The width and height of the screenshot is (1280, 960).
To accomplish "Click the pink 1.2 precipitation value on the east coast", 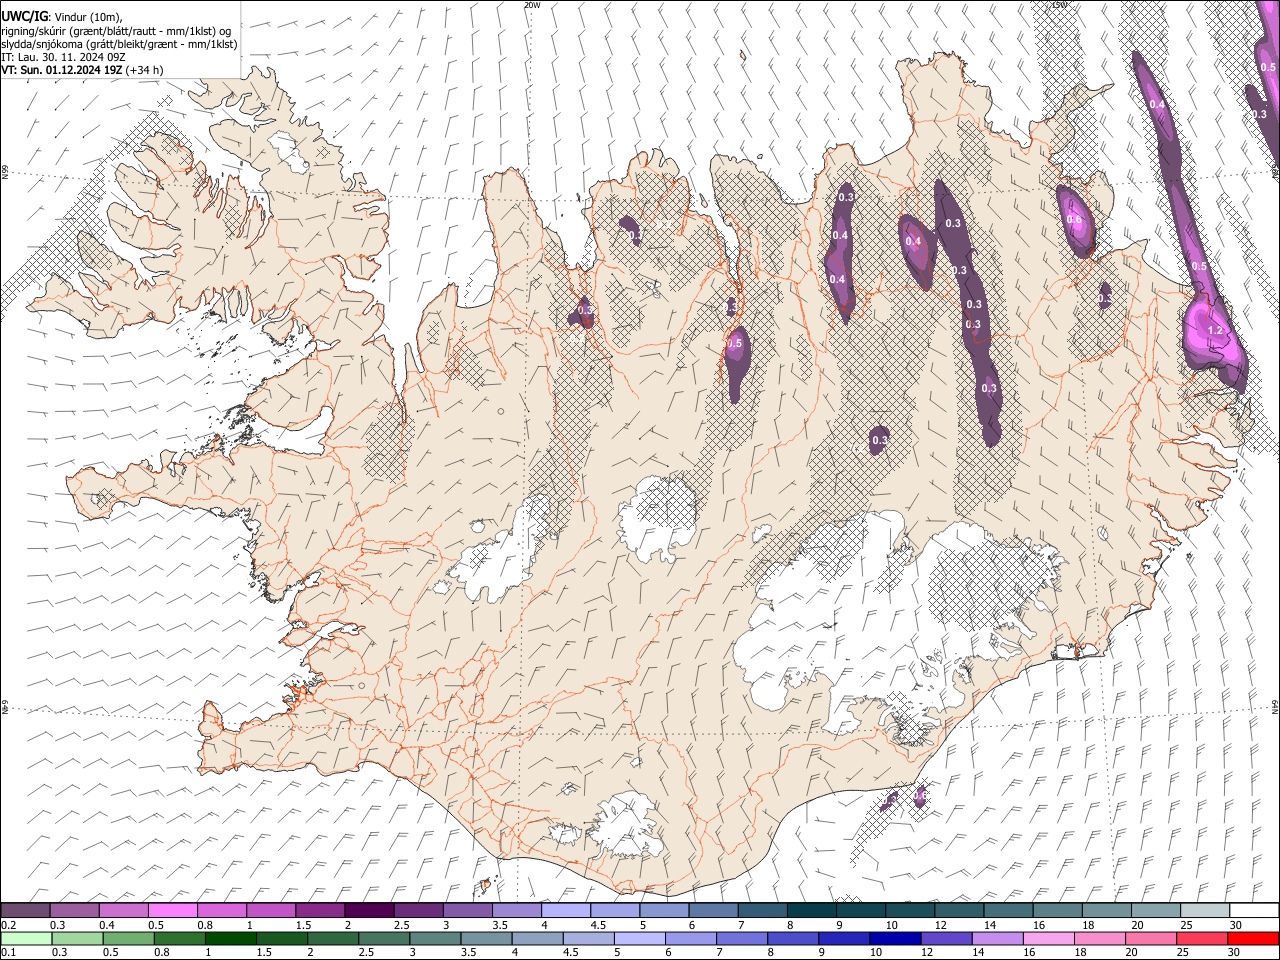I will point(1215,330).
